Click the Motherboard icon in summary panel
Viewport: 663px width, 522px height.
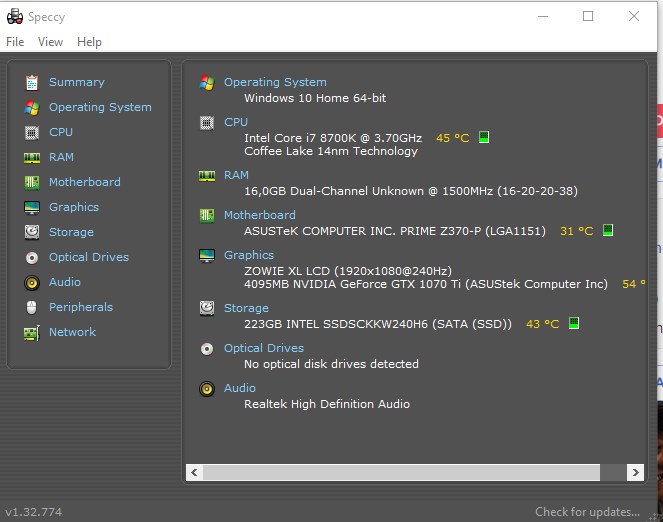click(x=207, y=216)
